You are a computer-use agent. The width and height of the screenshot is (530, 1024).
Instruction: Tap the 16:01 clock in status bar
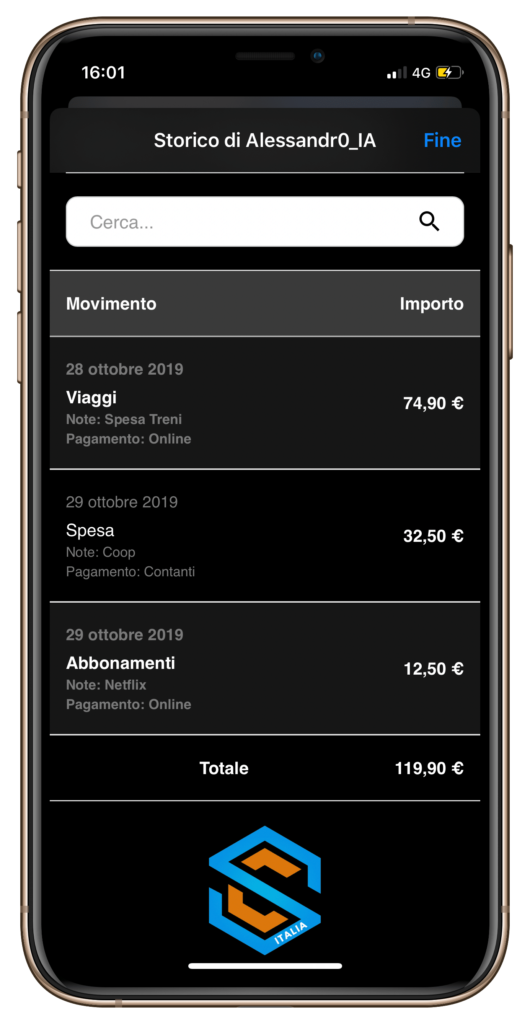103,72
